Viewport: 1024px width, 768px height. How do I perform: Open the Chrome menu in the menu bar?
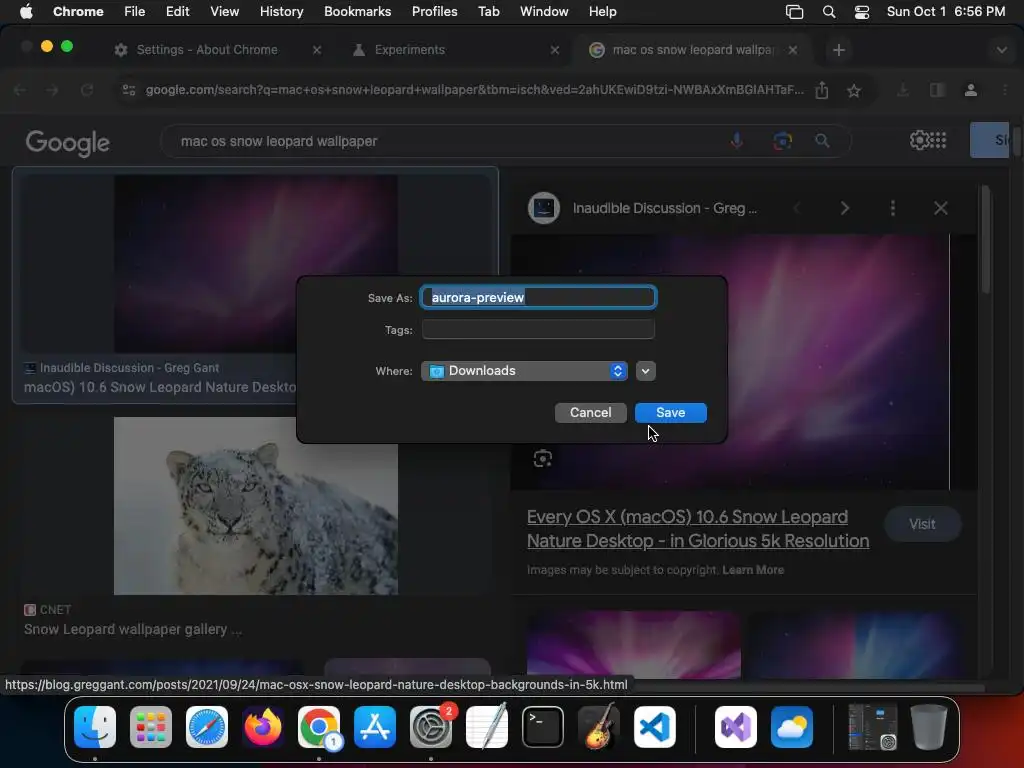78,11
